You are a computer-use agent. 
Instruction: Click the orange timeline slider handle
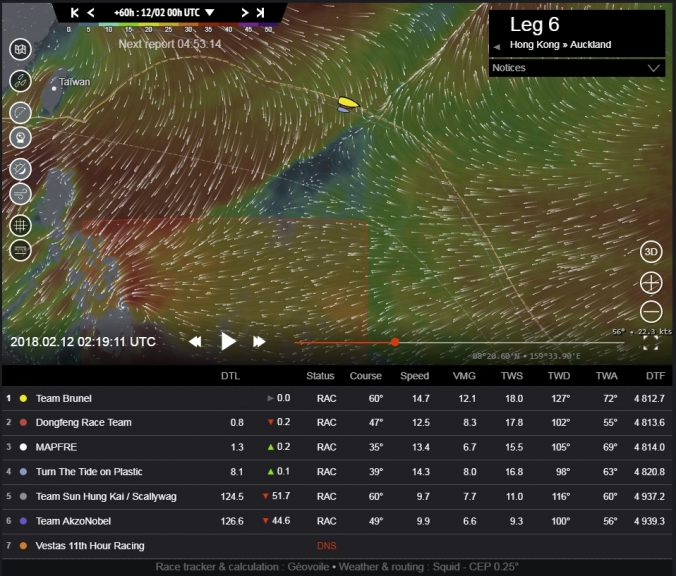click(x=395, y=342)
